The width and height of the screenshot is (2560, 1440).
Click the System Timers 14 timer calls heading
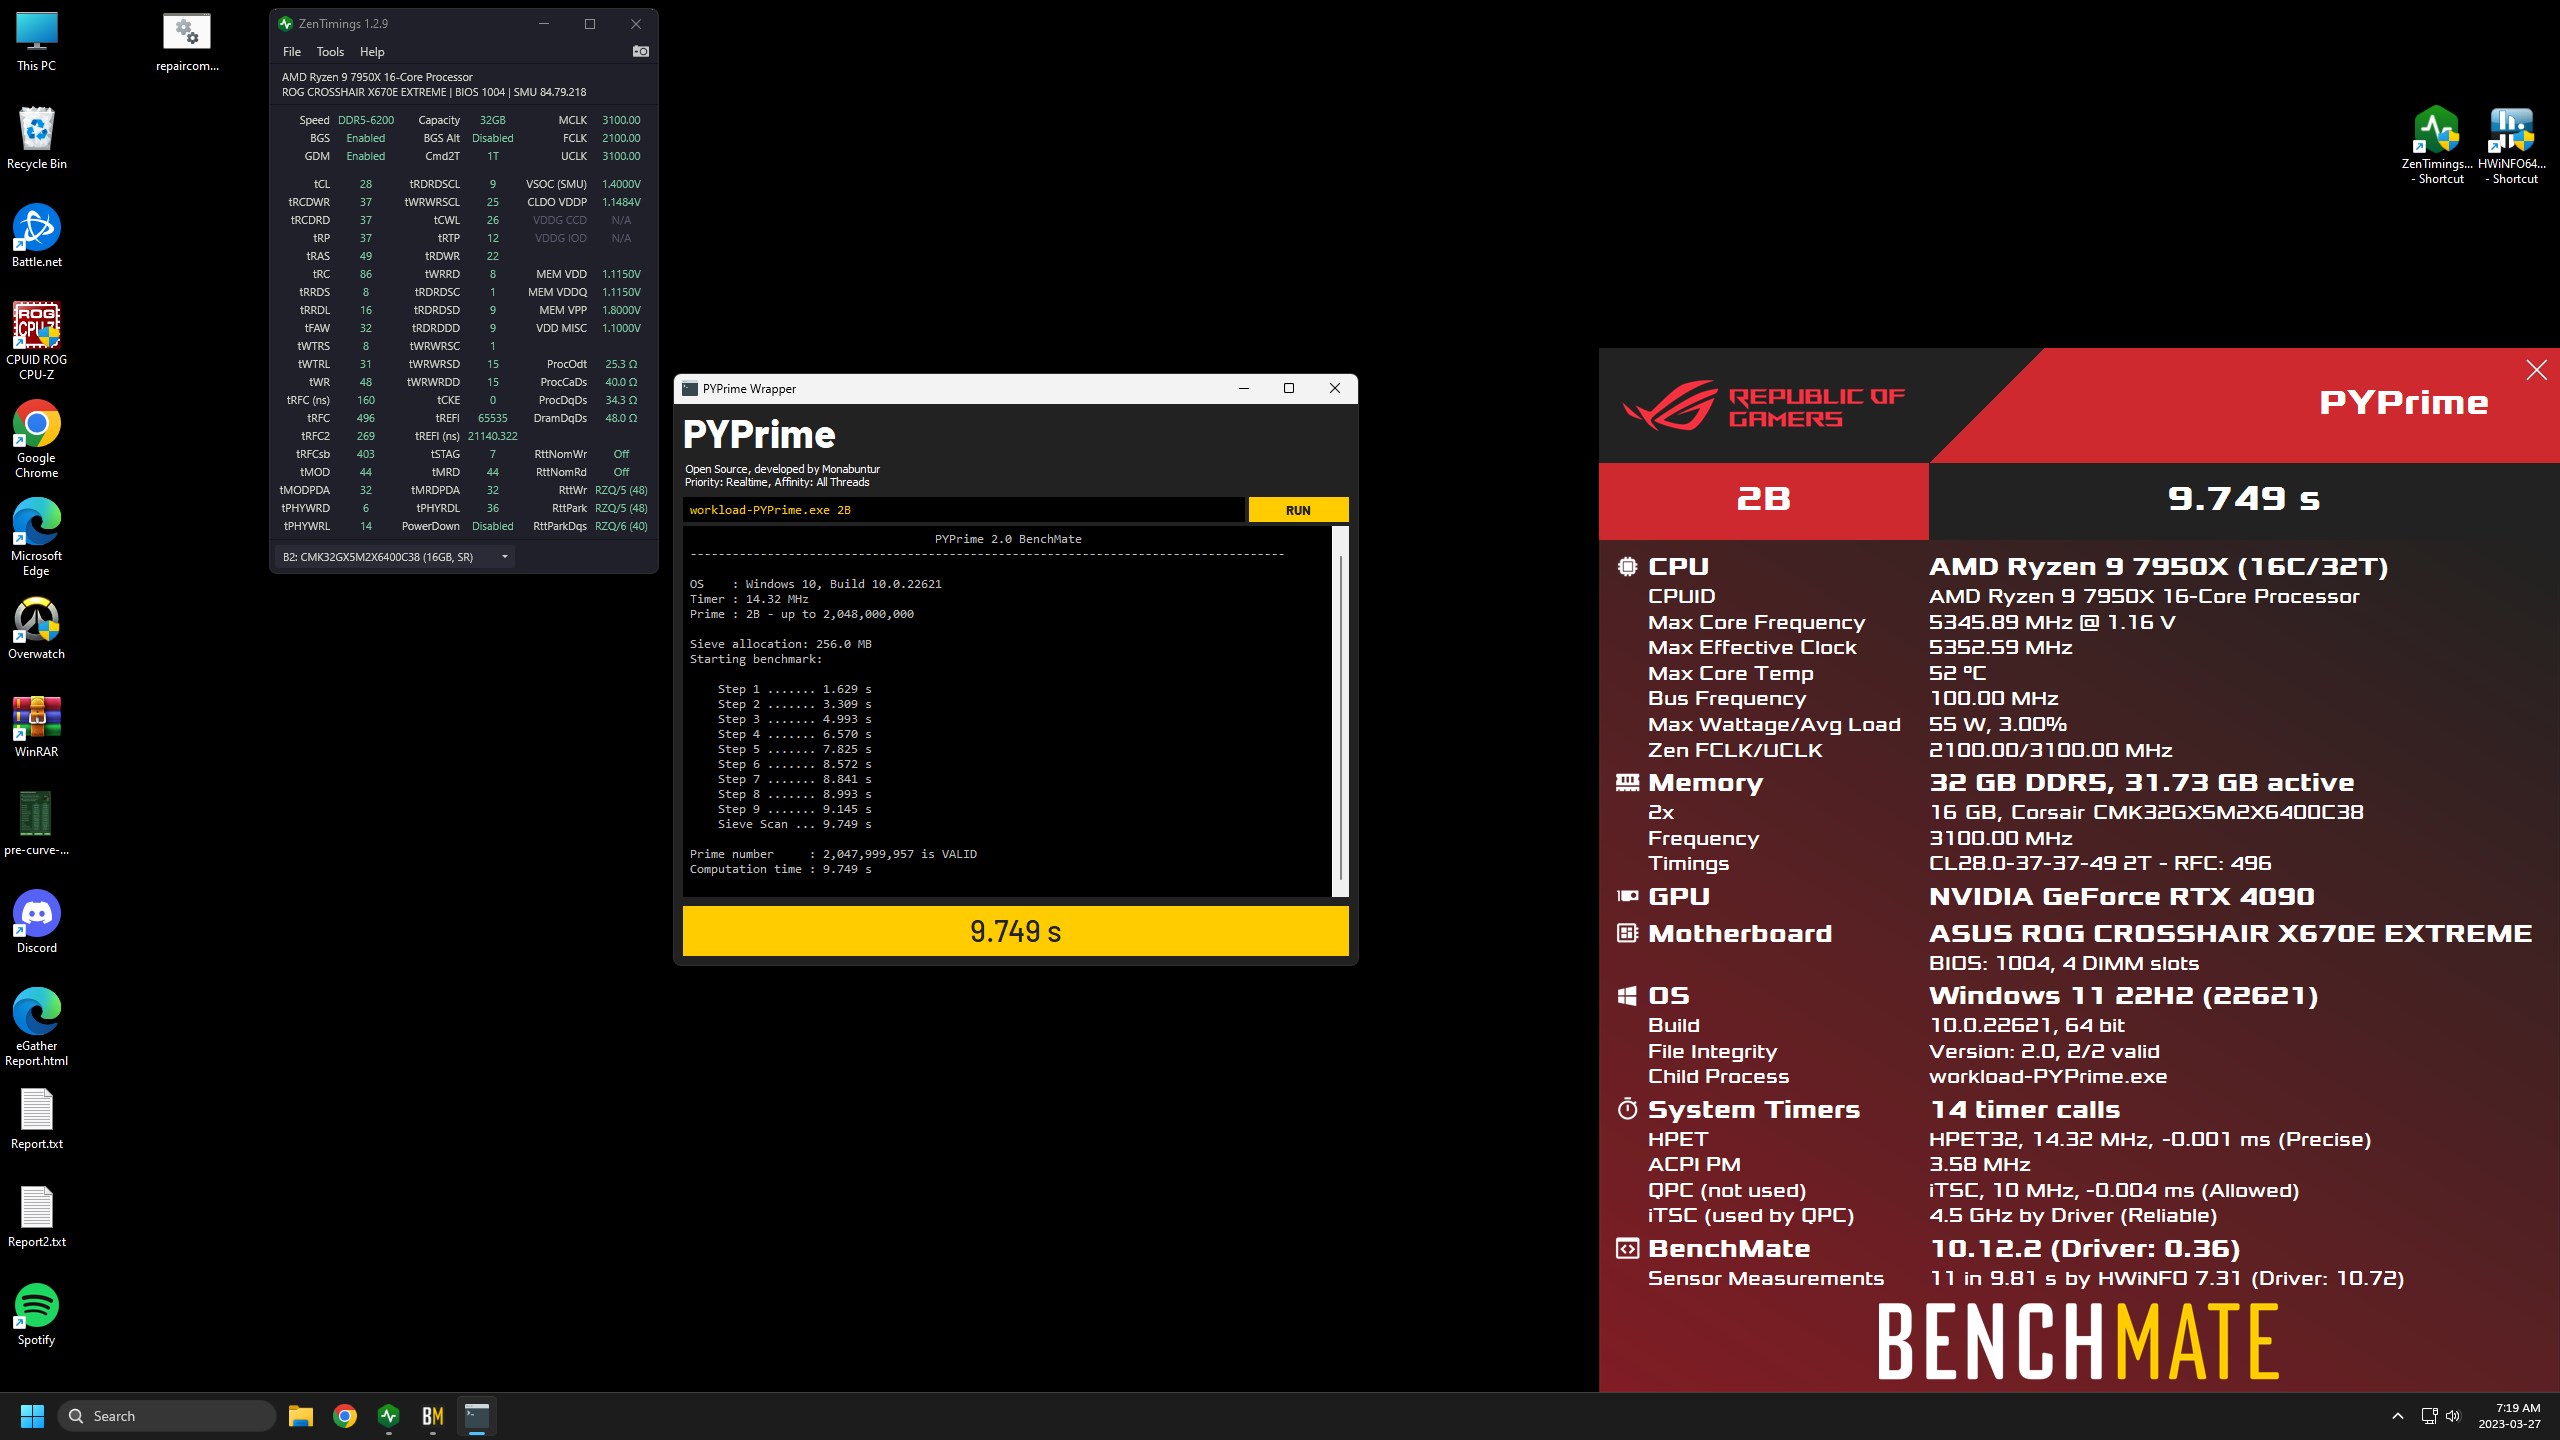coord(2024,1110)
